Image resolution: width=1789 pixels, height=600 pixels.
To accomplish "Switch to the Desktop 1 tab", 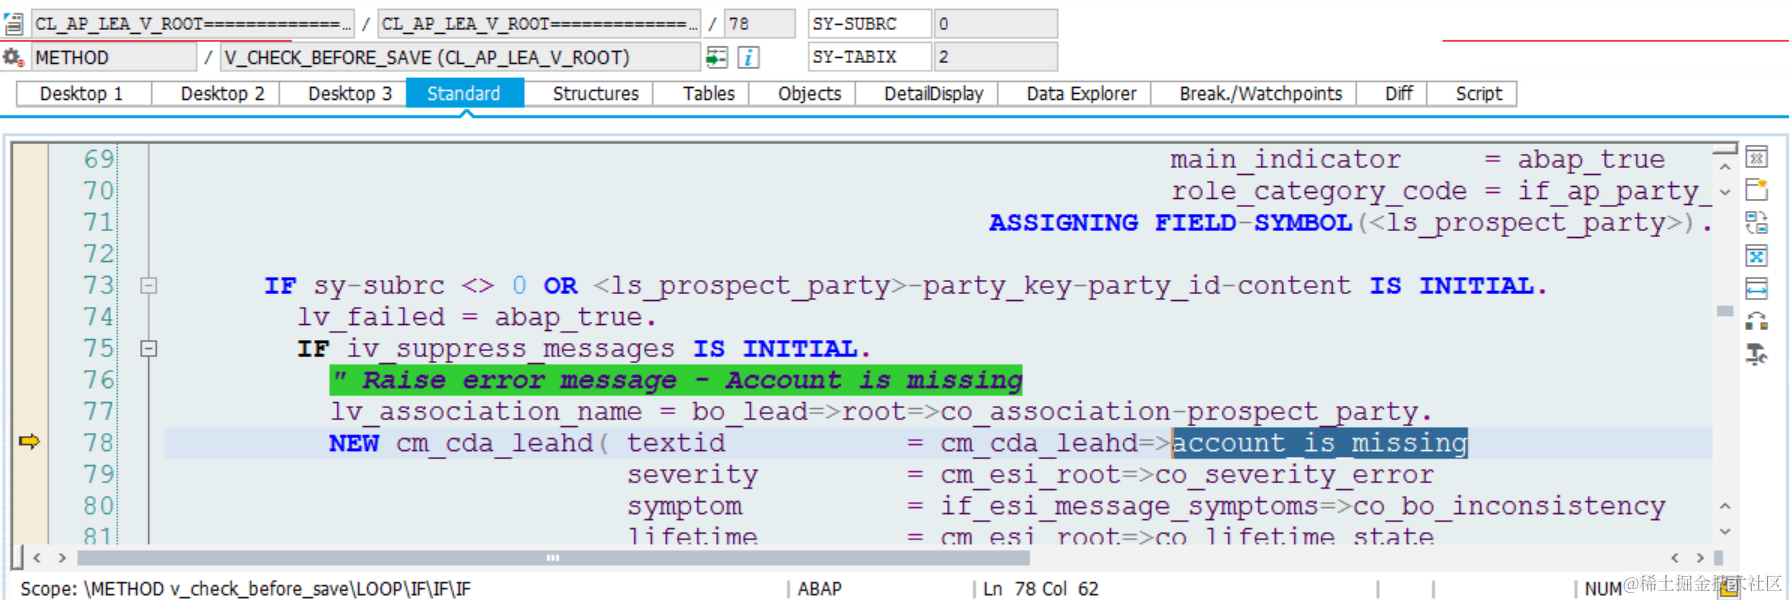I will pos(81,93).
